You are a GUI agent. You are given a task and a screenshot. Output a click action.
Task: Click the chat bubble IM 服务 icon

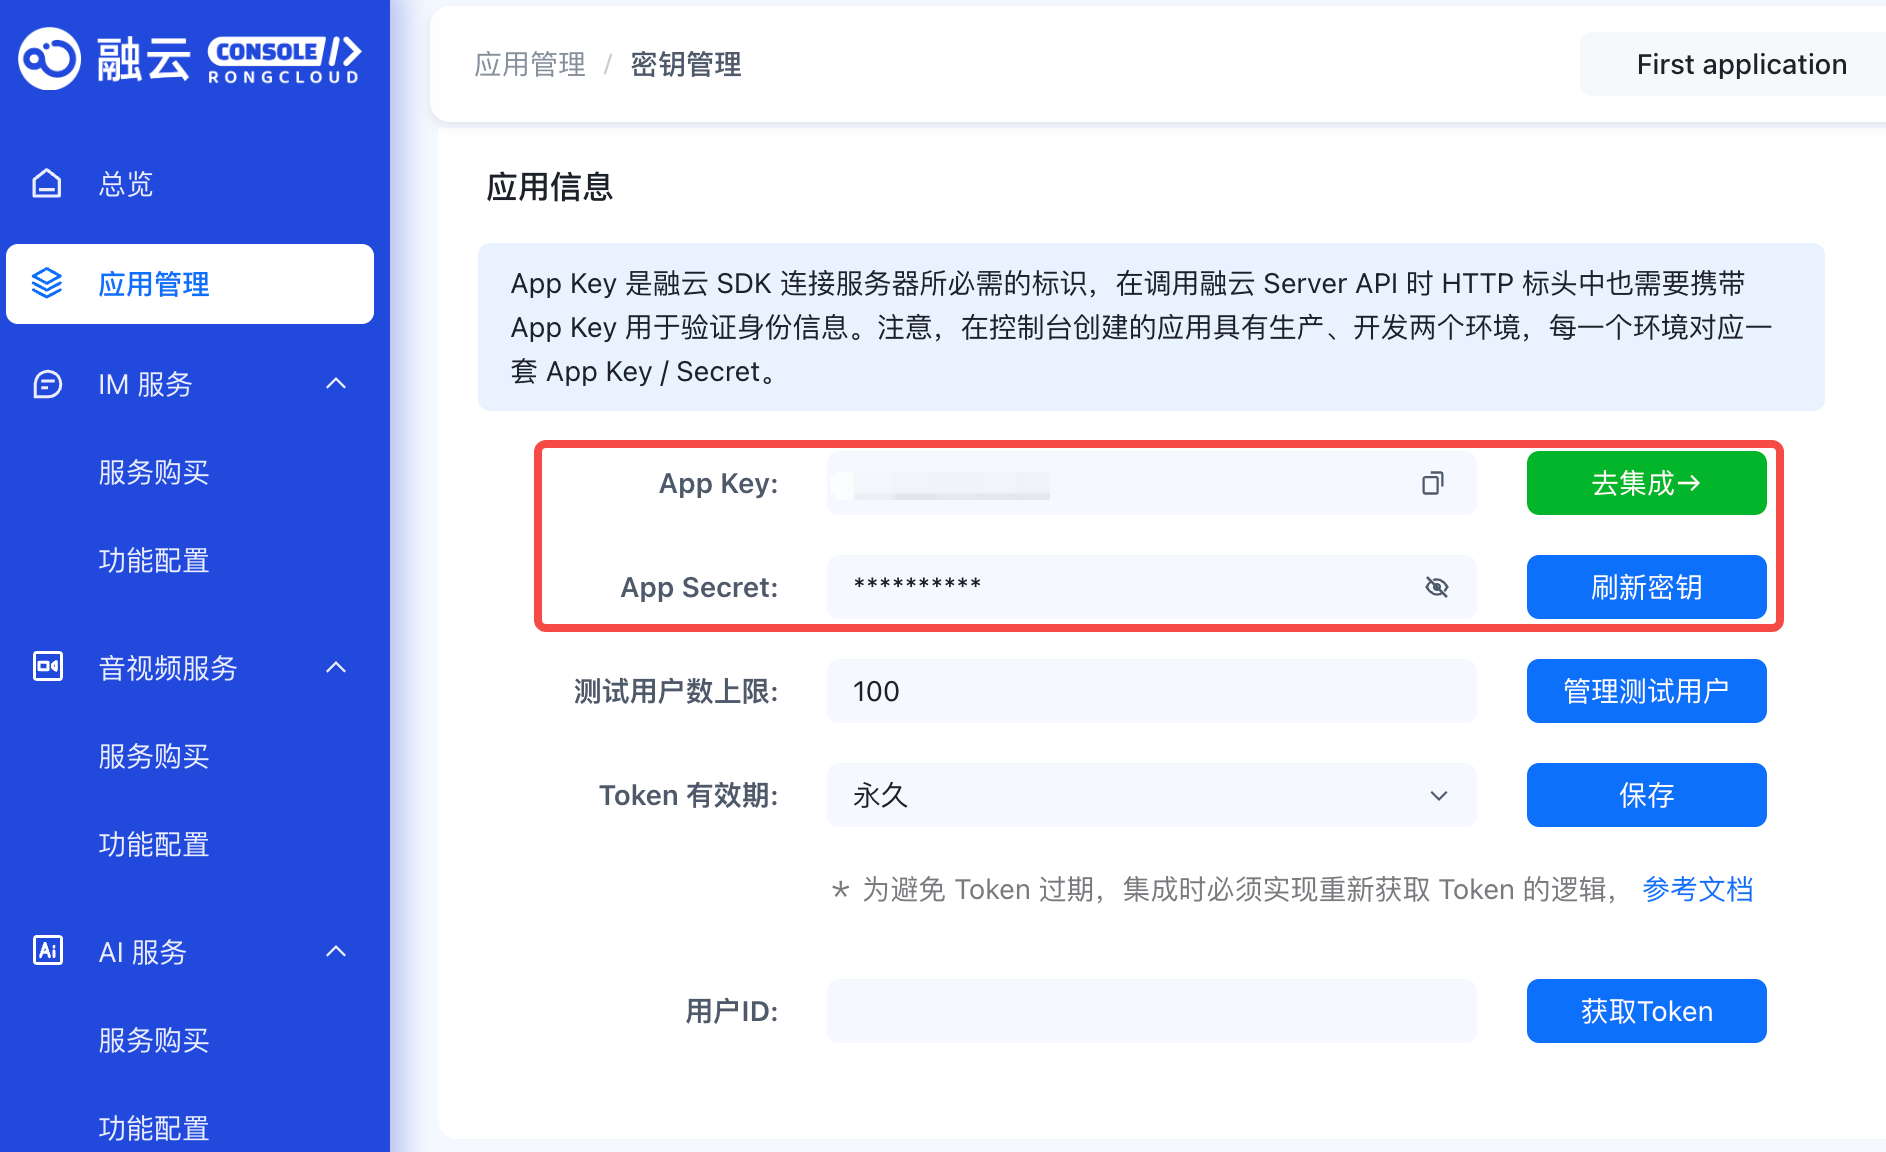pos(47,384)
